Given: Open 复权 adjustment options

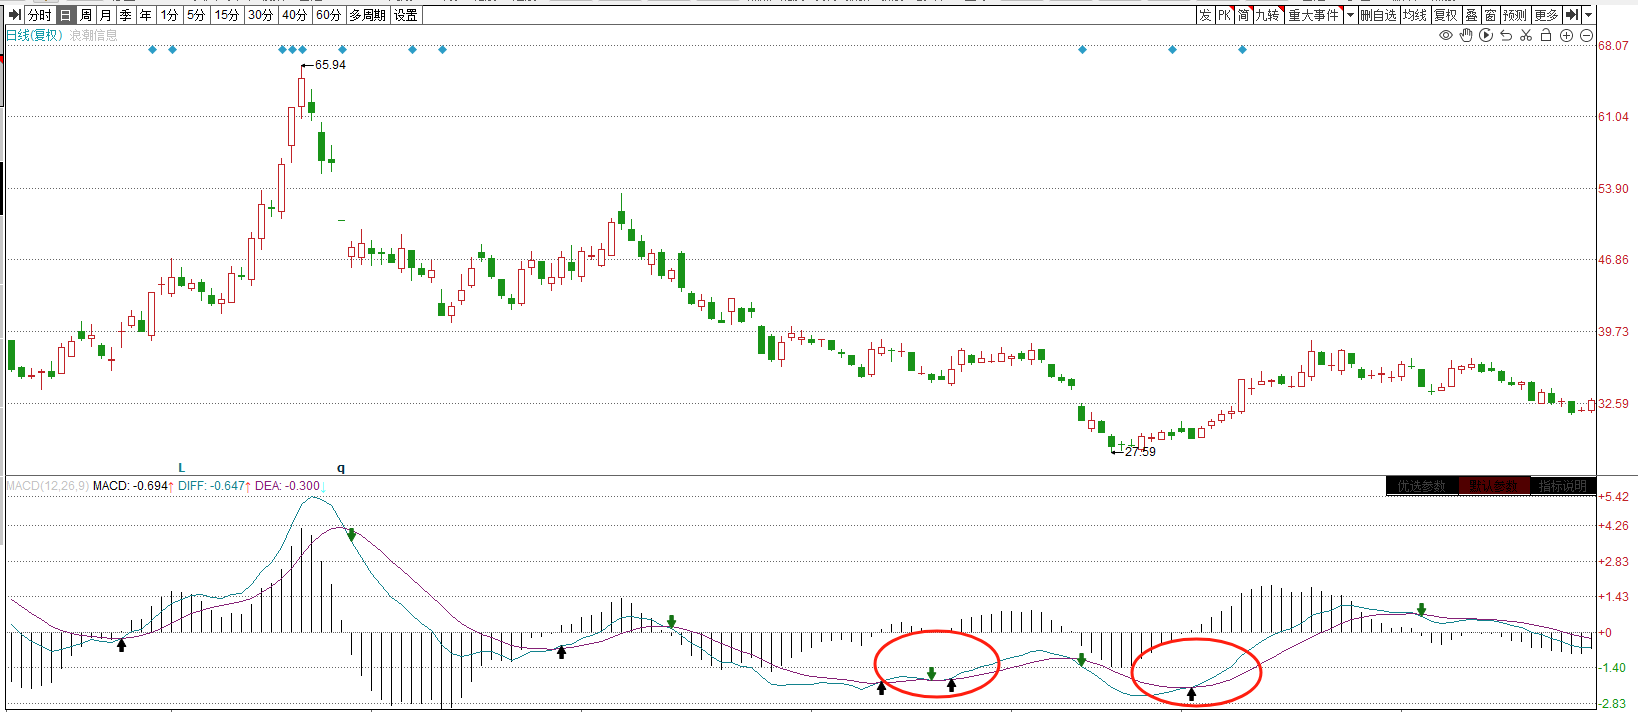Looking at the screenshot, I should tap(1446, 15).
